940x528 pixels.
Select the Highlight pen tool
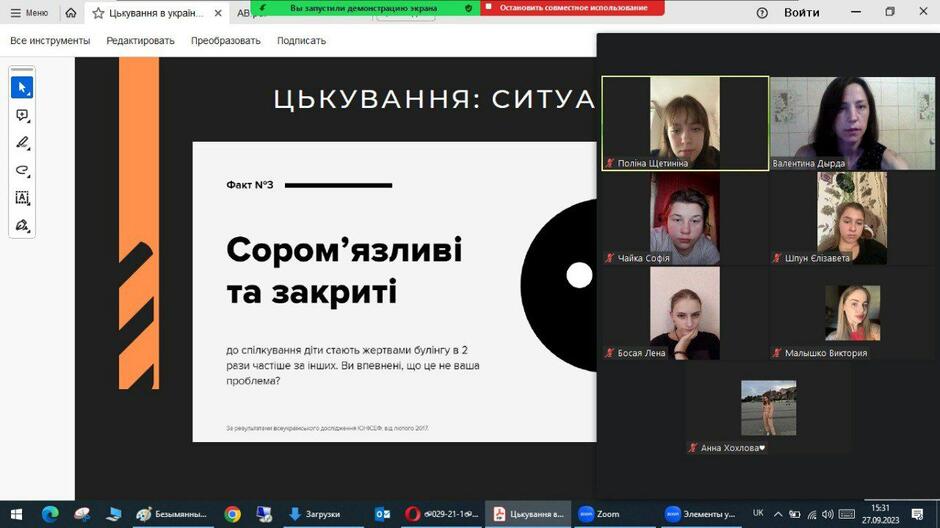(22, 143)
